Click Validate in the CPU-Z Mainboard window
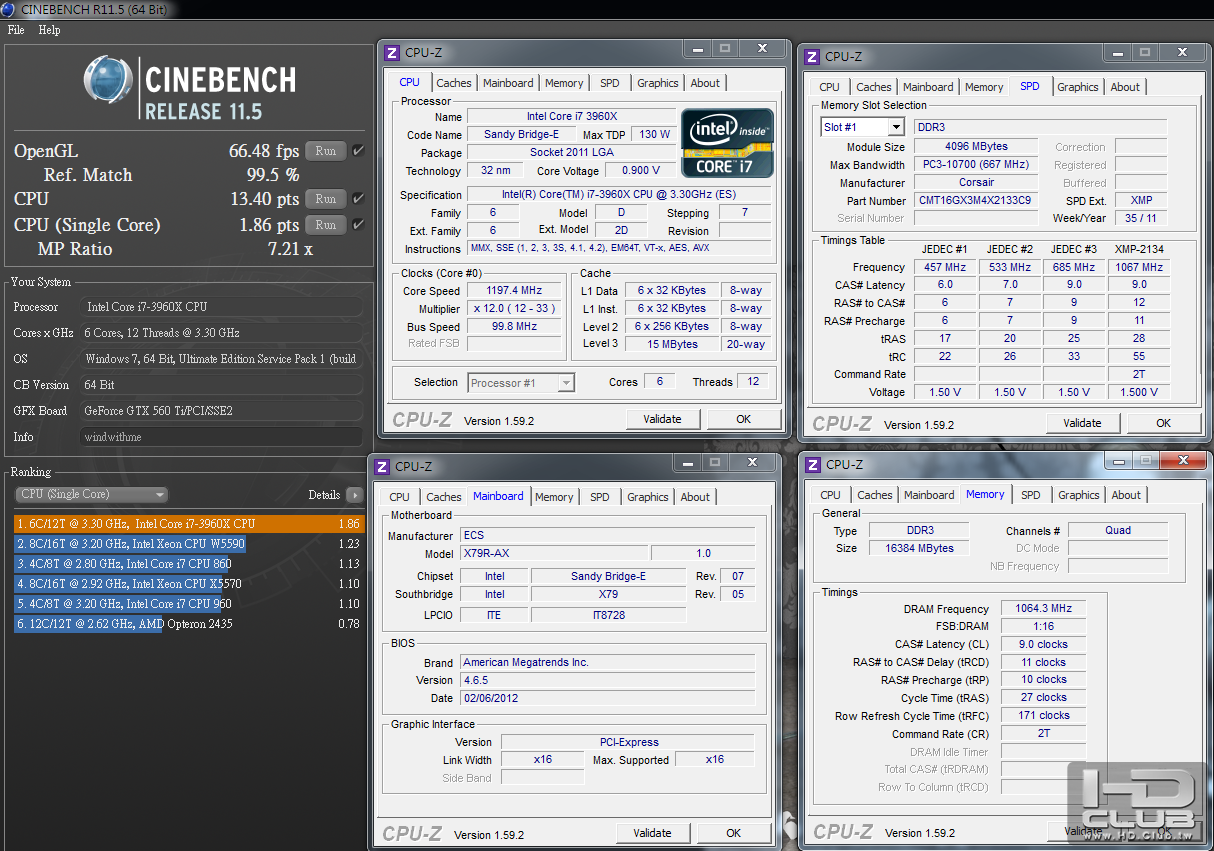 (x=653, y=833)
